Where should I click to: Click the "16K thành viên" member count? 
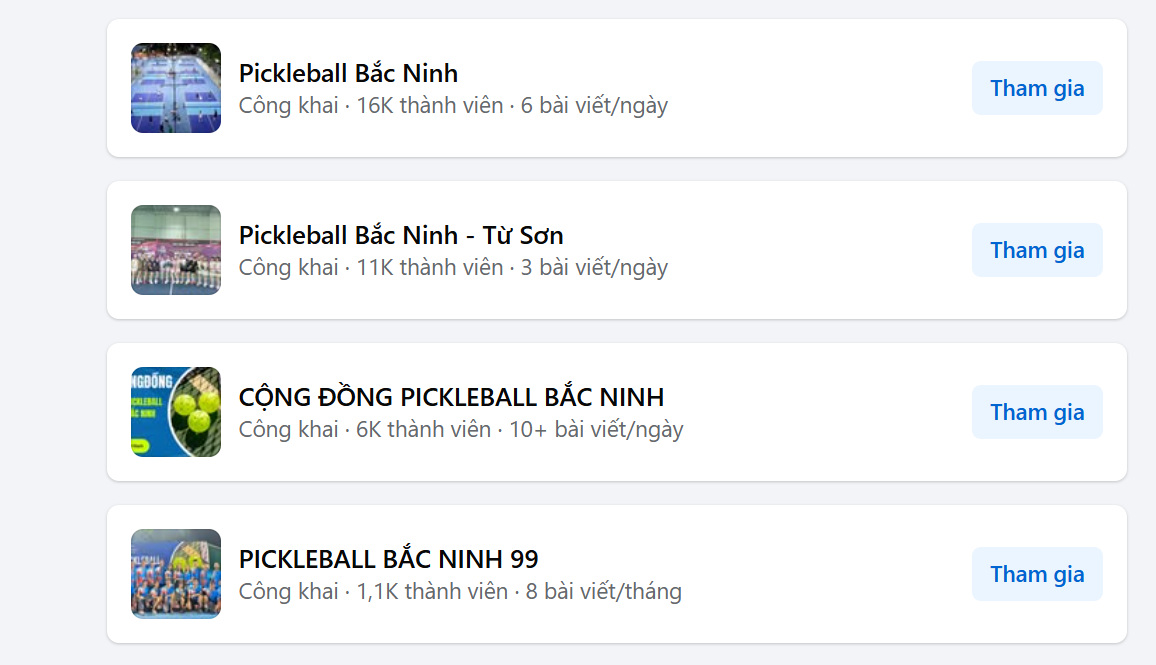point(430,105)
